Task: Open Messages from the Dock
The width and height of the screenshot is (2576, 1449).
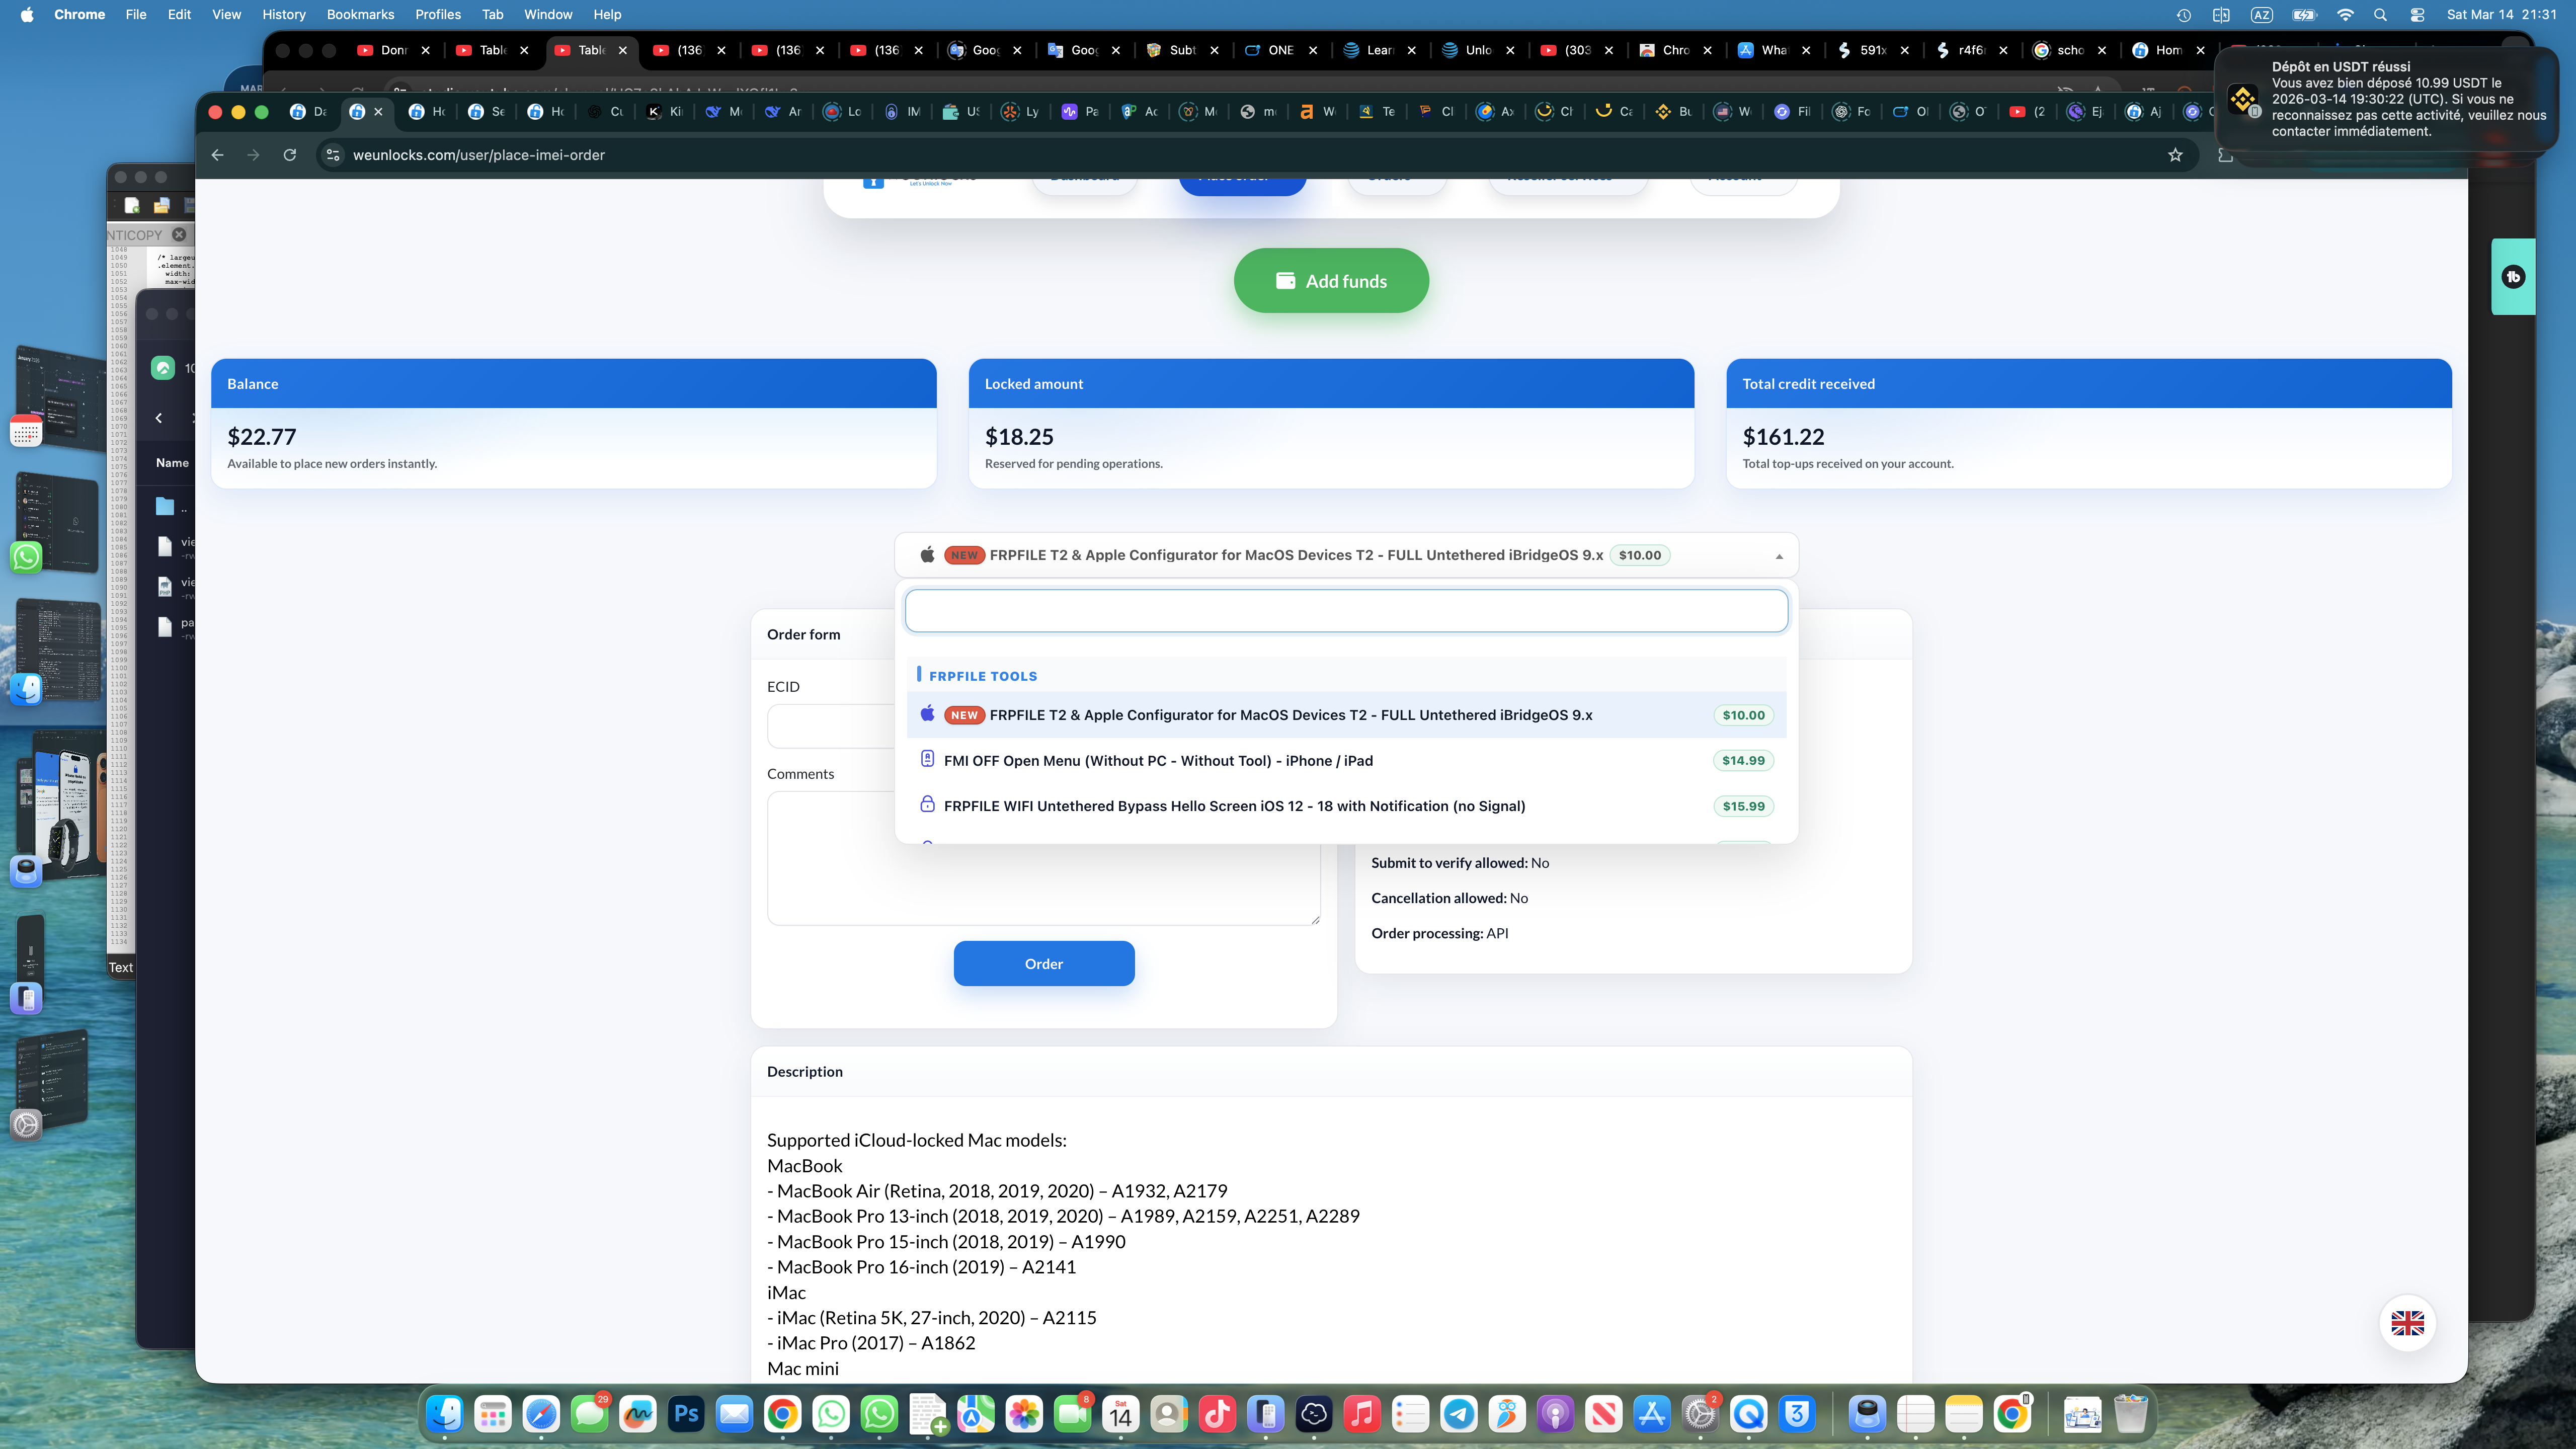Action: pyautogui.click(x=590, y=1413)
